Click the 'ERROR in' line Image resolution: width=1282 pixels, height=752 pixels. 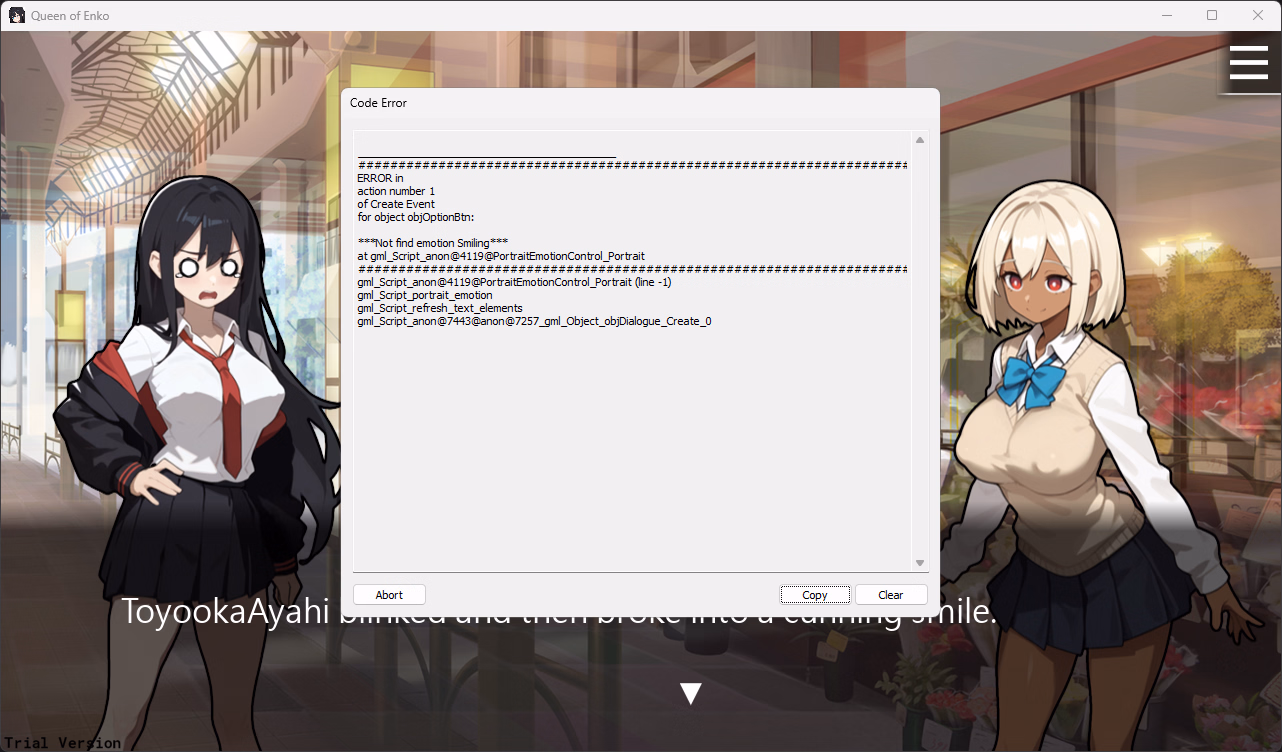tap(380, 178)
